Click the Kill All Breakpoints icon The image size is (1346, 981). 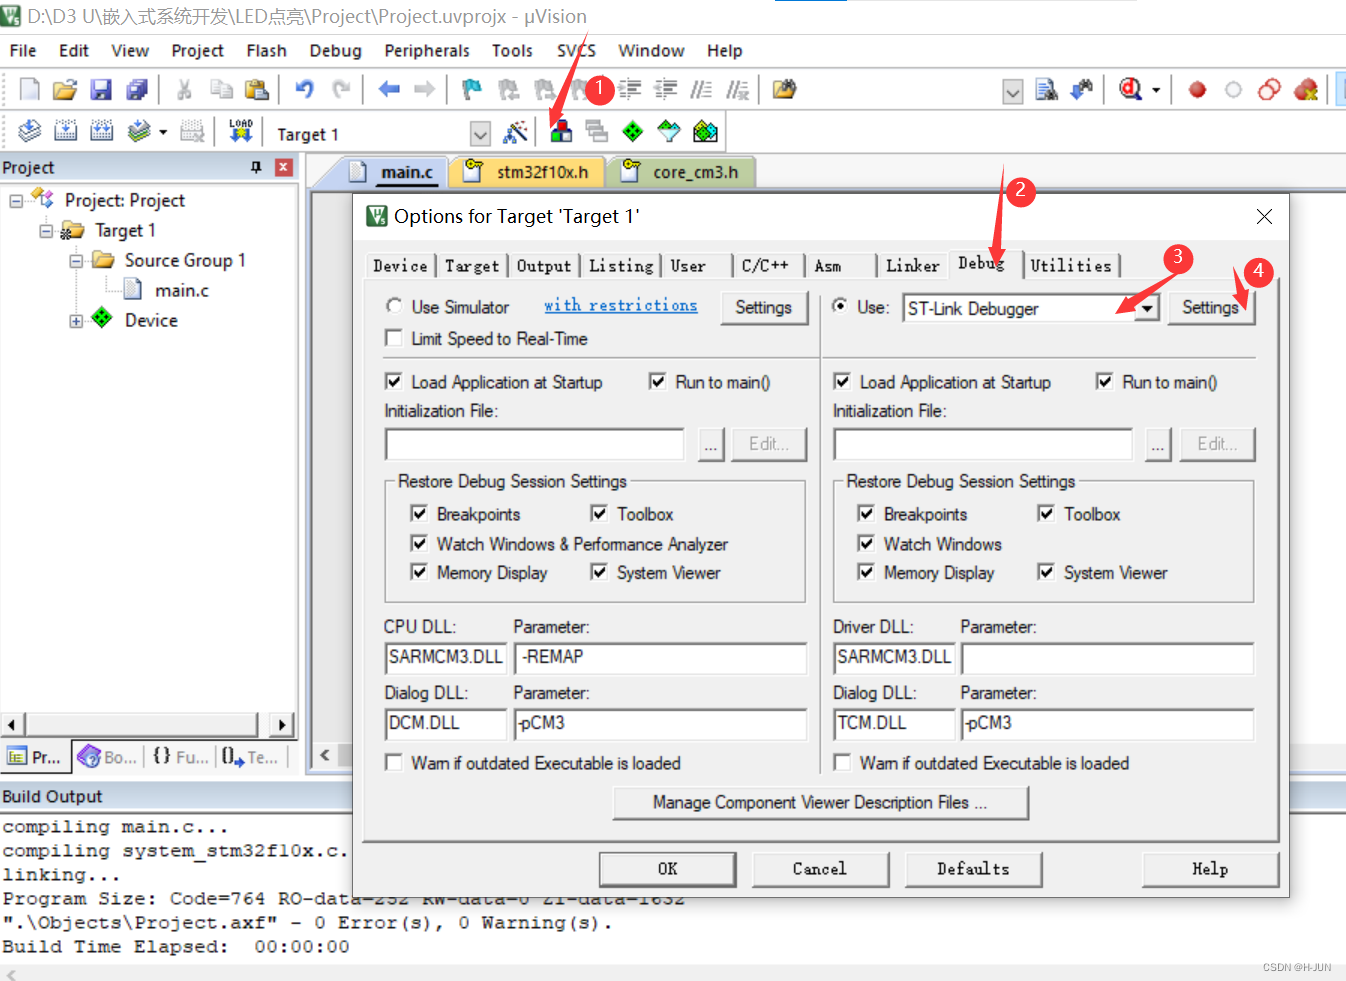pyautogui.click(x=1306, y=90)
